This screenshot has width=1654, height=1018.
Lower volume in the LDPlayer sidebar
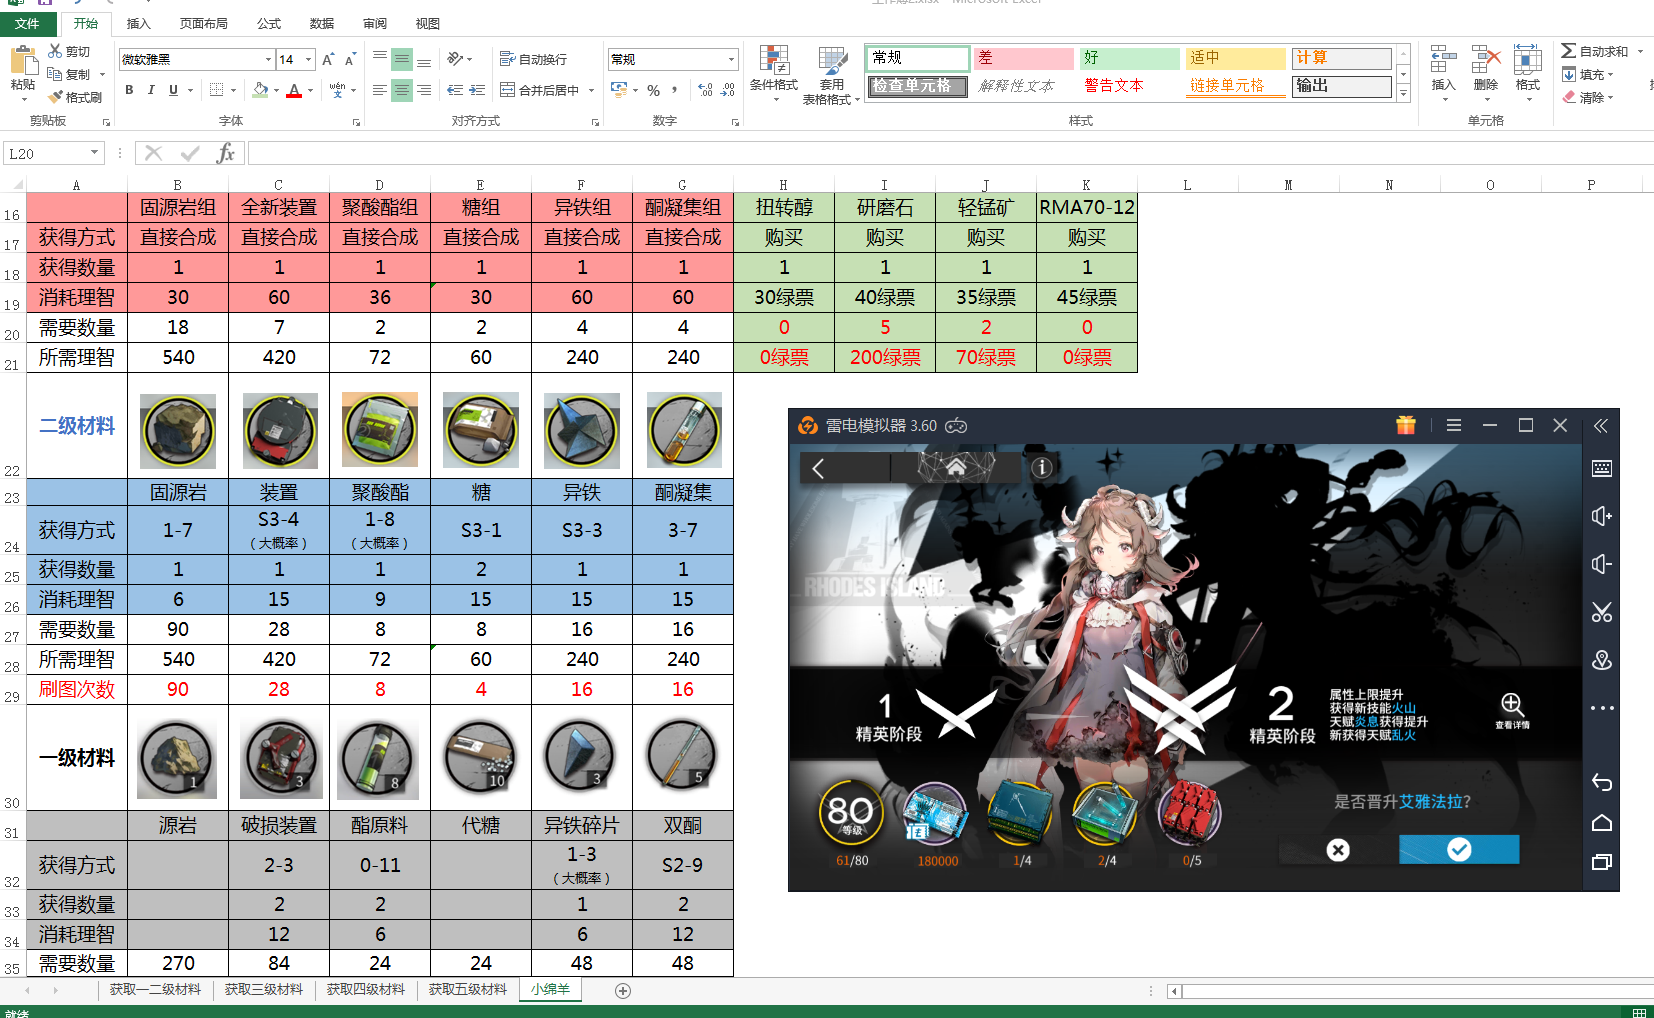pos(1601,564)
